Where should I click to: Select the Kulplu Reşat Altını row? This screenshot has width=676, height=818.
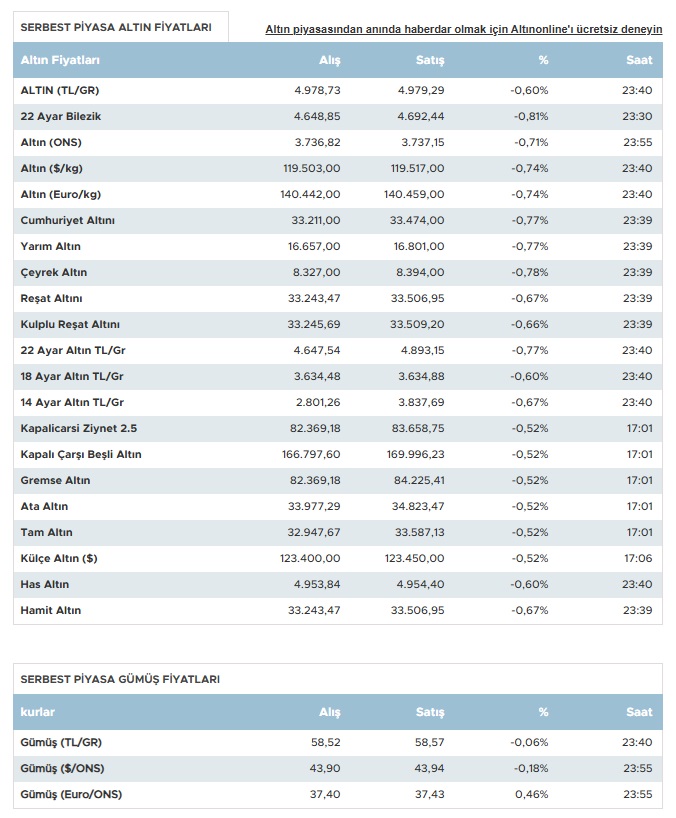pyautogui.click(x=338, y=324)
